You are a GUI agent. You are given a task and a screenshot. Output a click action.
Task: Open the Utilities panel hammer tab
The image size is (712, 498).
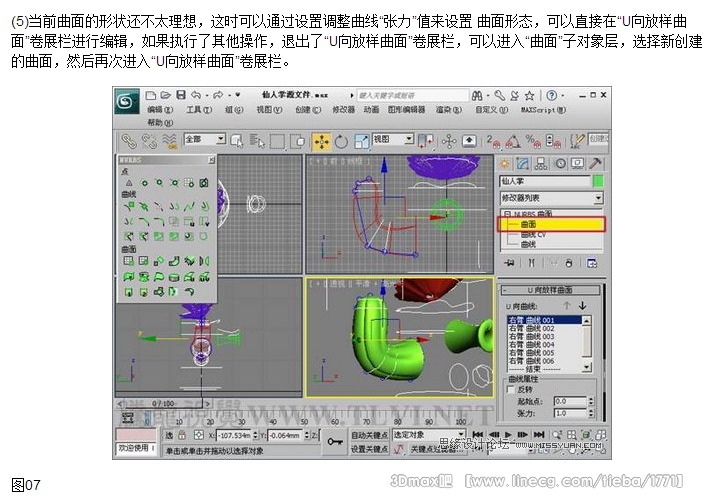(596, 164)
